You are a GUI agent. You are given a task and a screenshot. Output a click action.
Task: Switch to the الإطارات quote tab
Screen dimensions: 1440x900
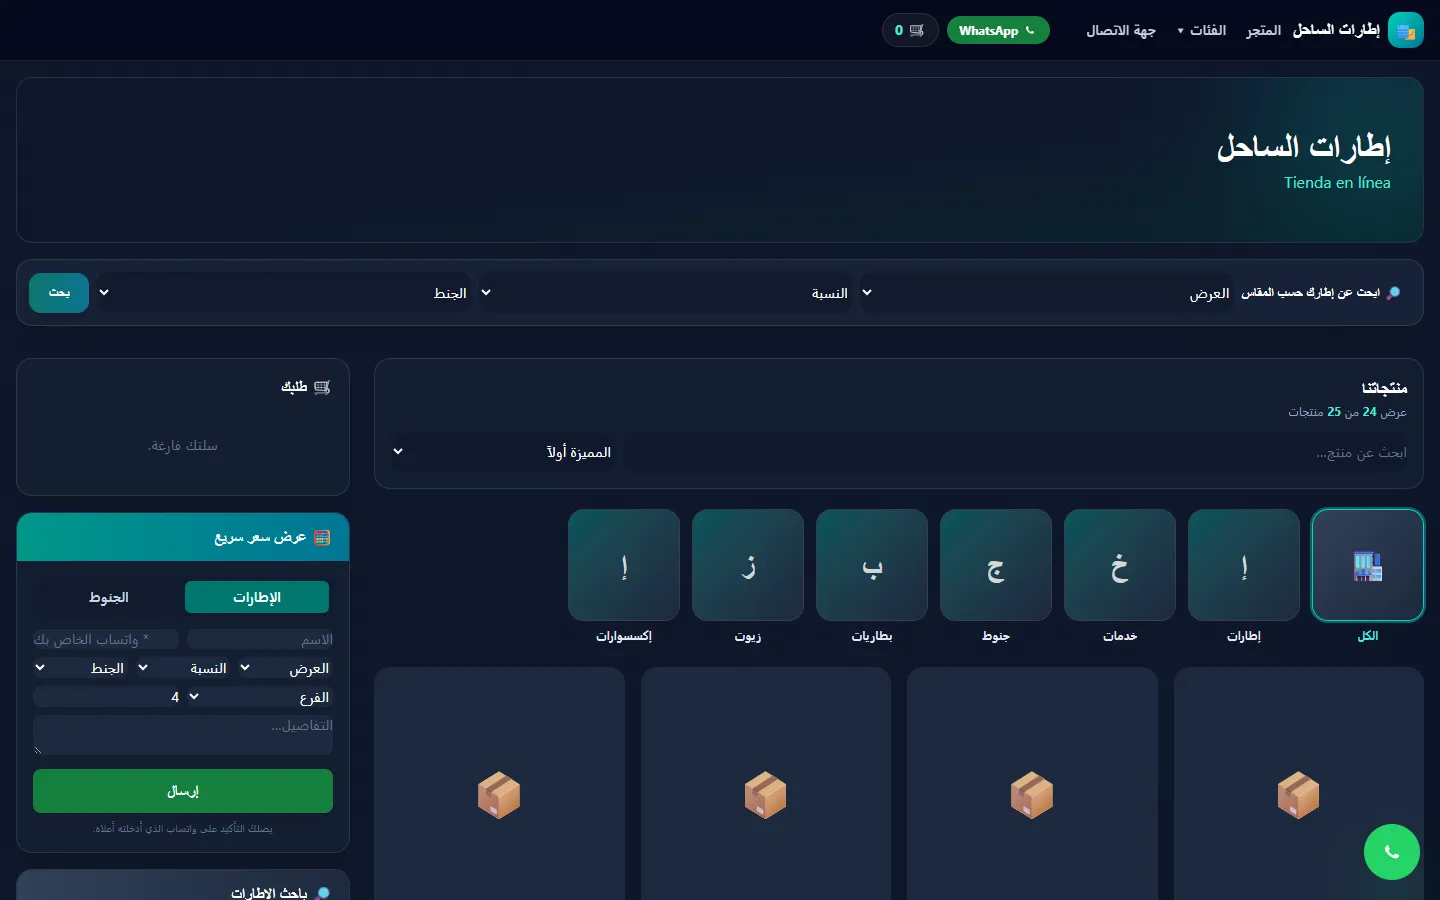pyautogui.click(x=257, y=597)
